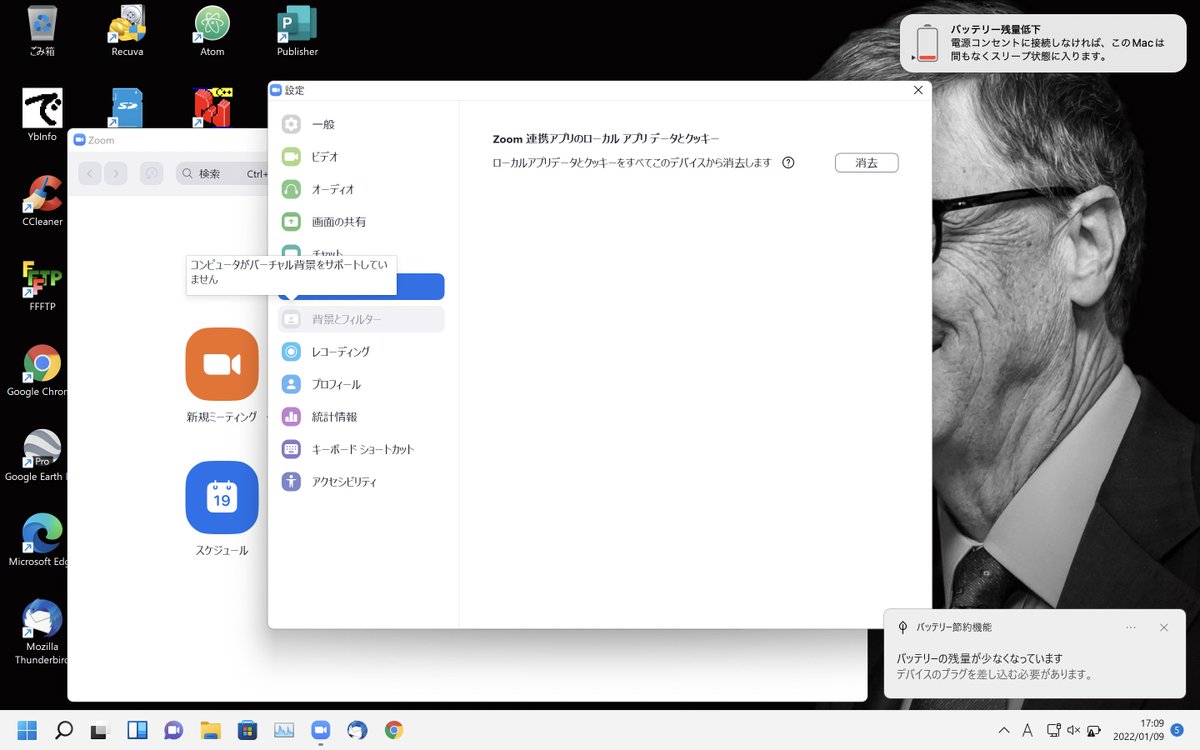
Task: Open the Teams Chat taskbar icon
Action: pyautogui.click(x=174, y=730)
